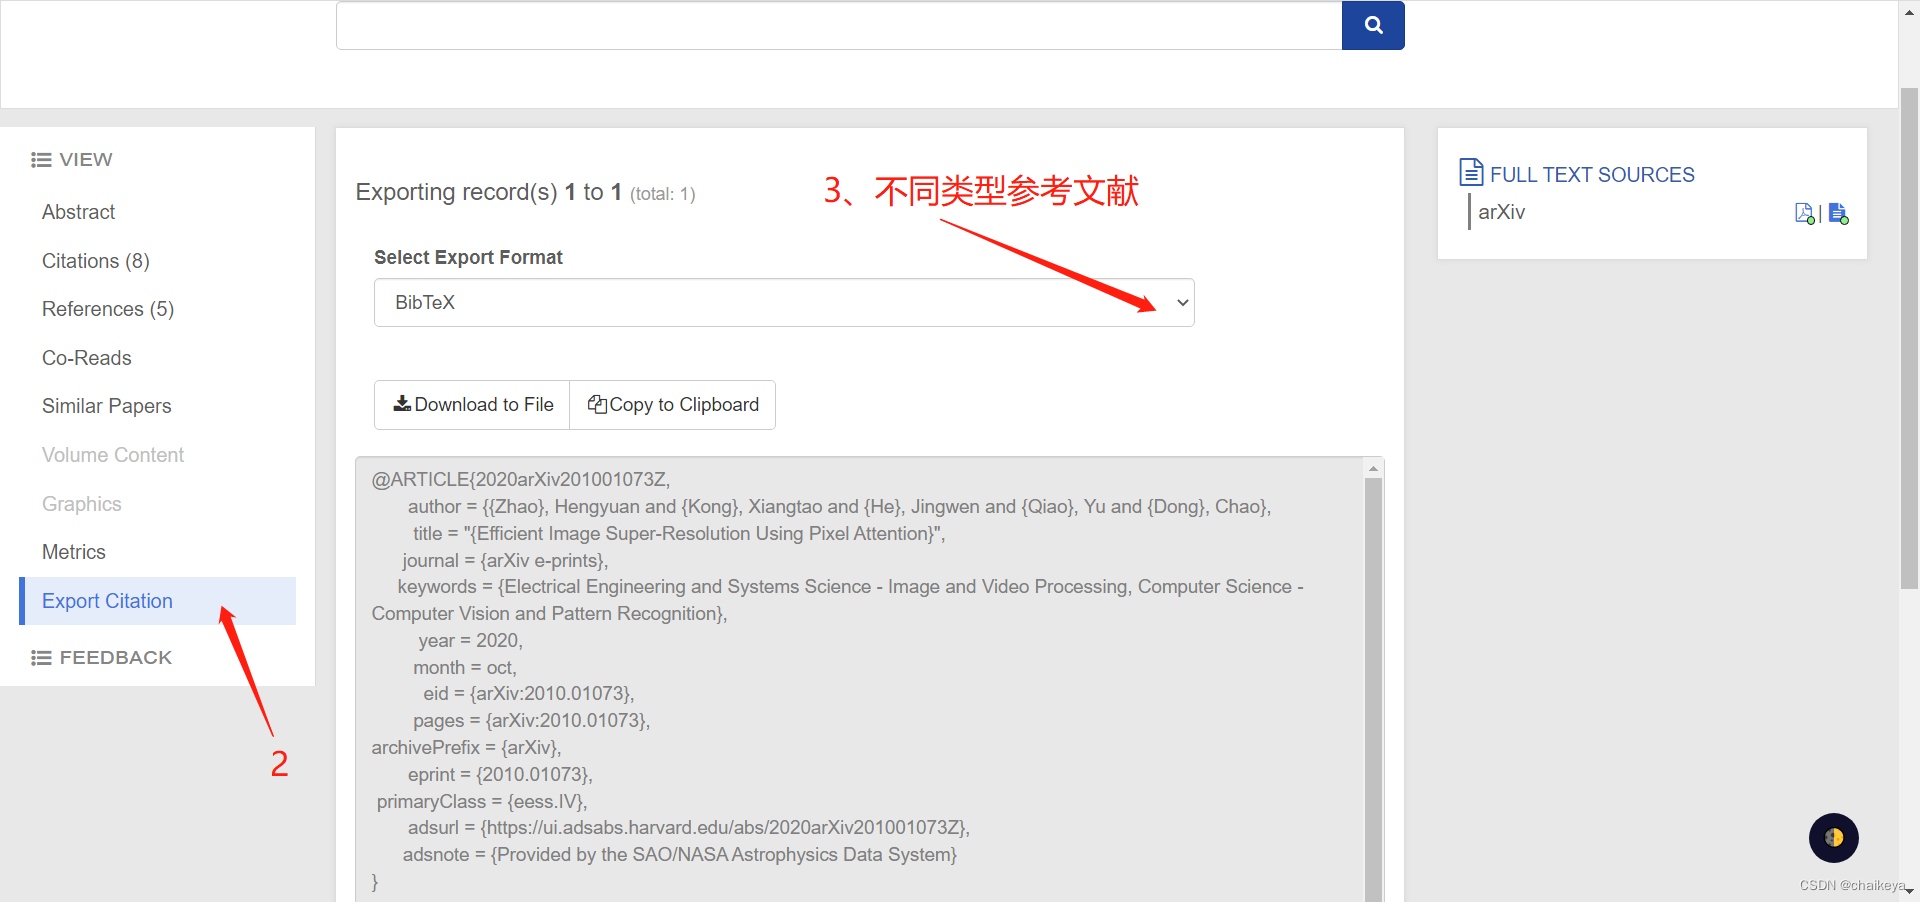Open the Abstract view
Viewport: 1920px width, 902px height.
coord(78,212)
